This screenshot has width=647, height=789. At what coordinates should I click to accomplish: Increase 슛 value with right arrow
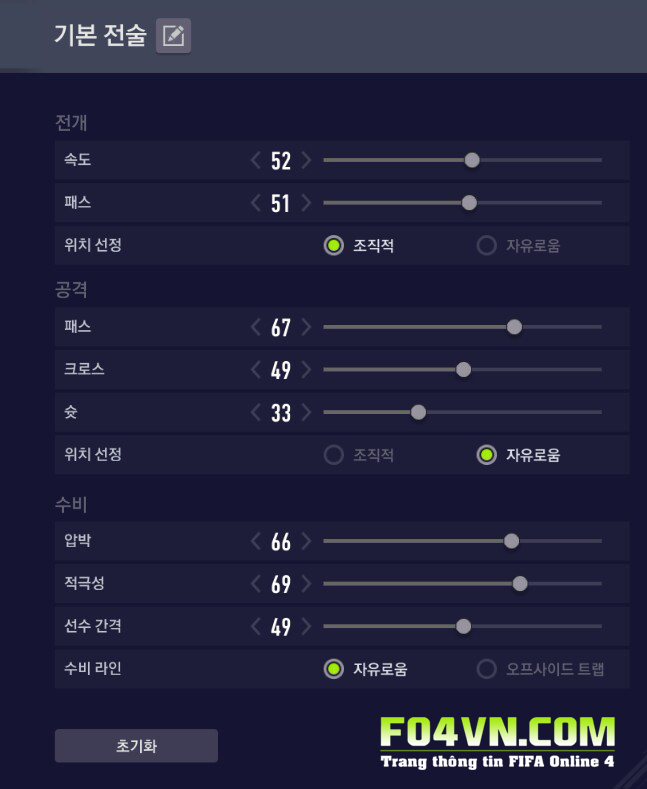(306, 412)
